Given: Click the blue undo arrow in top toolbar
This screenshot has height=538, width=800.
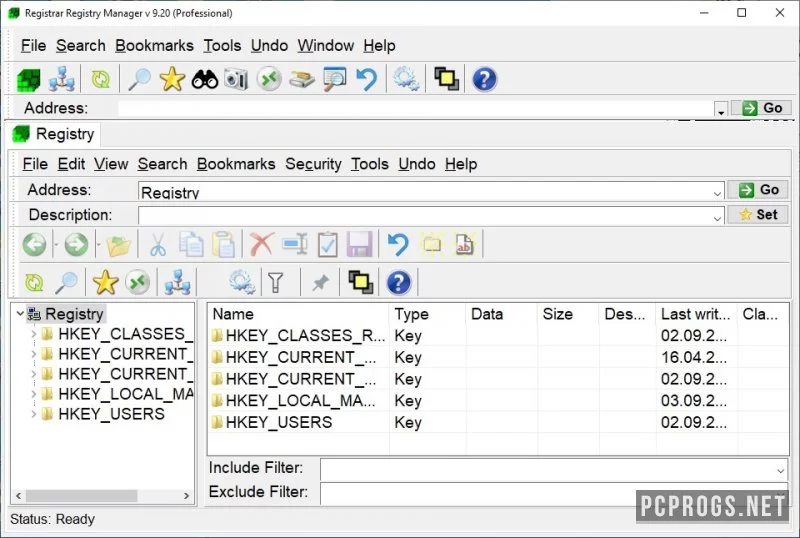Looking at the screenshot, I should click(366, 80).
